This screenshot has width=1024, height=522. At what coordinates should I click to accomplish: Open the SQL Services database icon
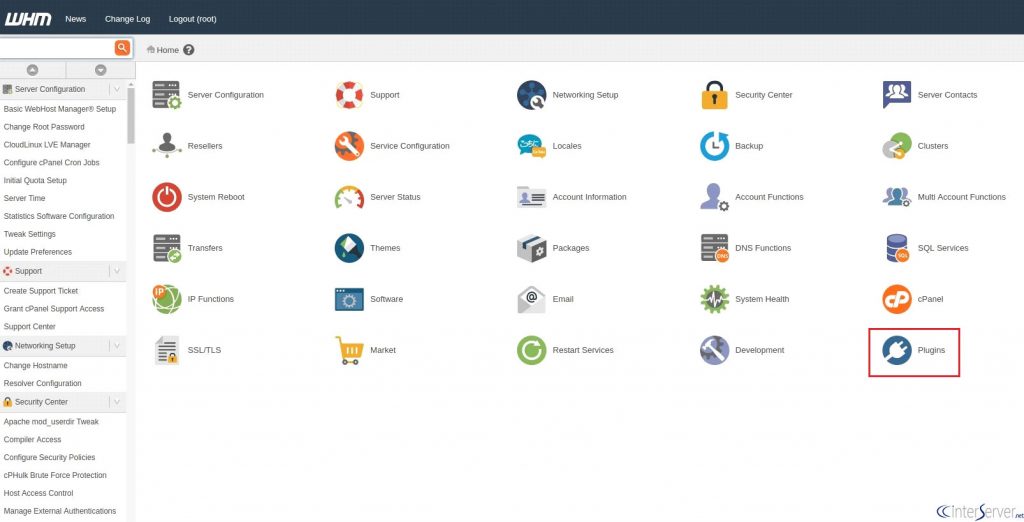(897, 248)
